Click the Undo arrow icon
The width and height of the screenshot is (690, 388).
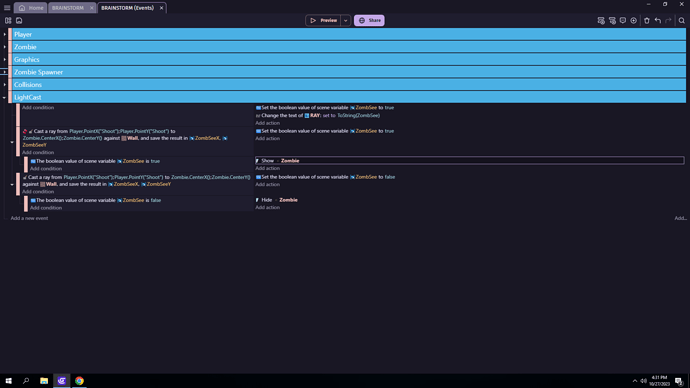658,21
